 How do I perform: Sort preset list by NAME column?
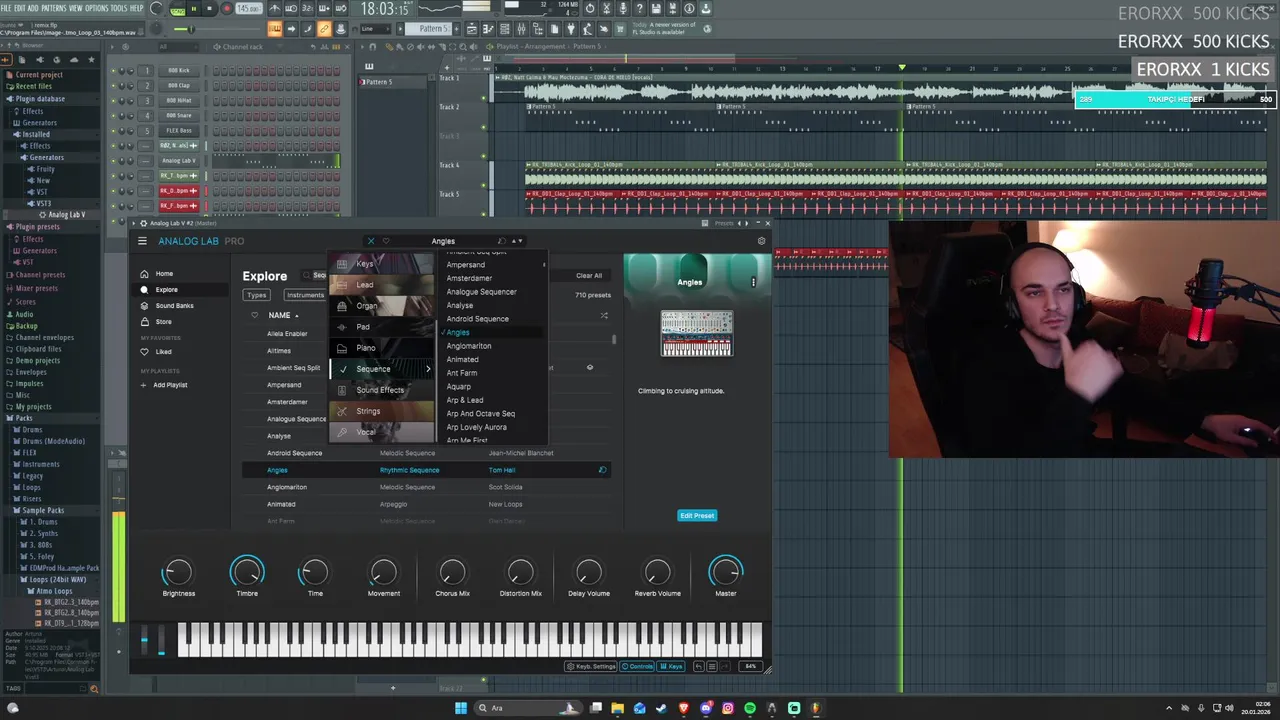282,315
